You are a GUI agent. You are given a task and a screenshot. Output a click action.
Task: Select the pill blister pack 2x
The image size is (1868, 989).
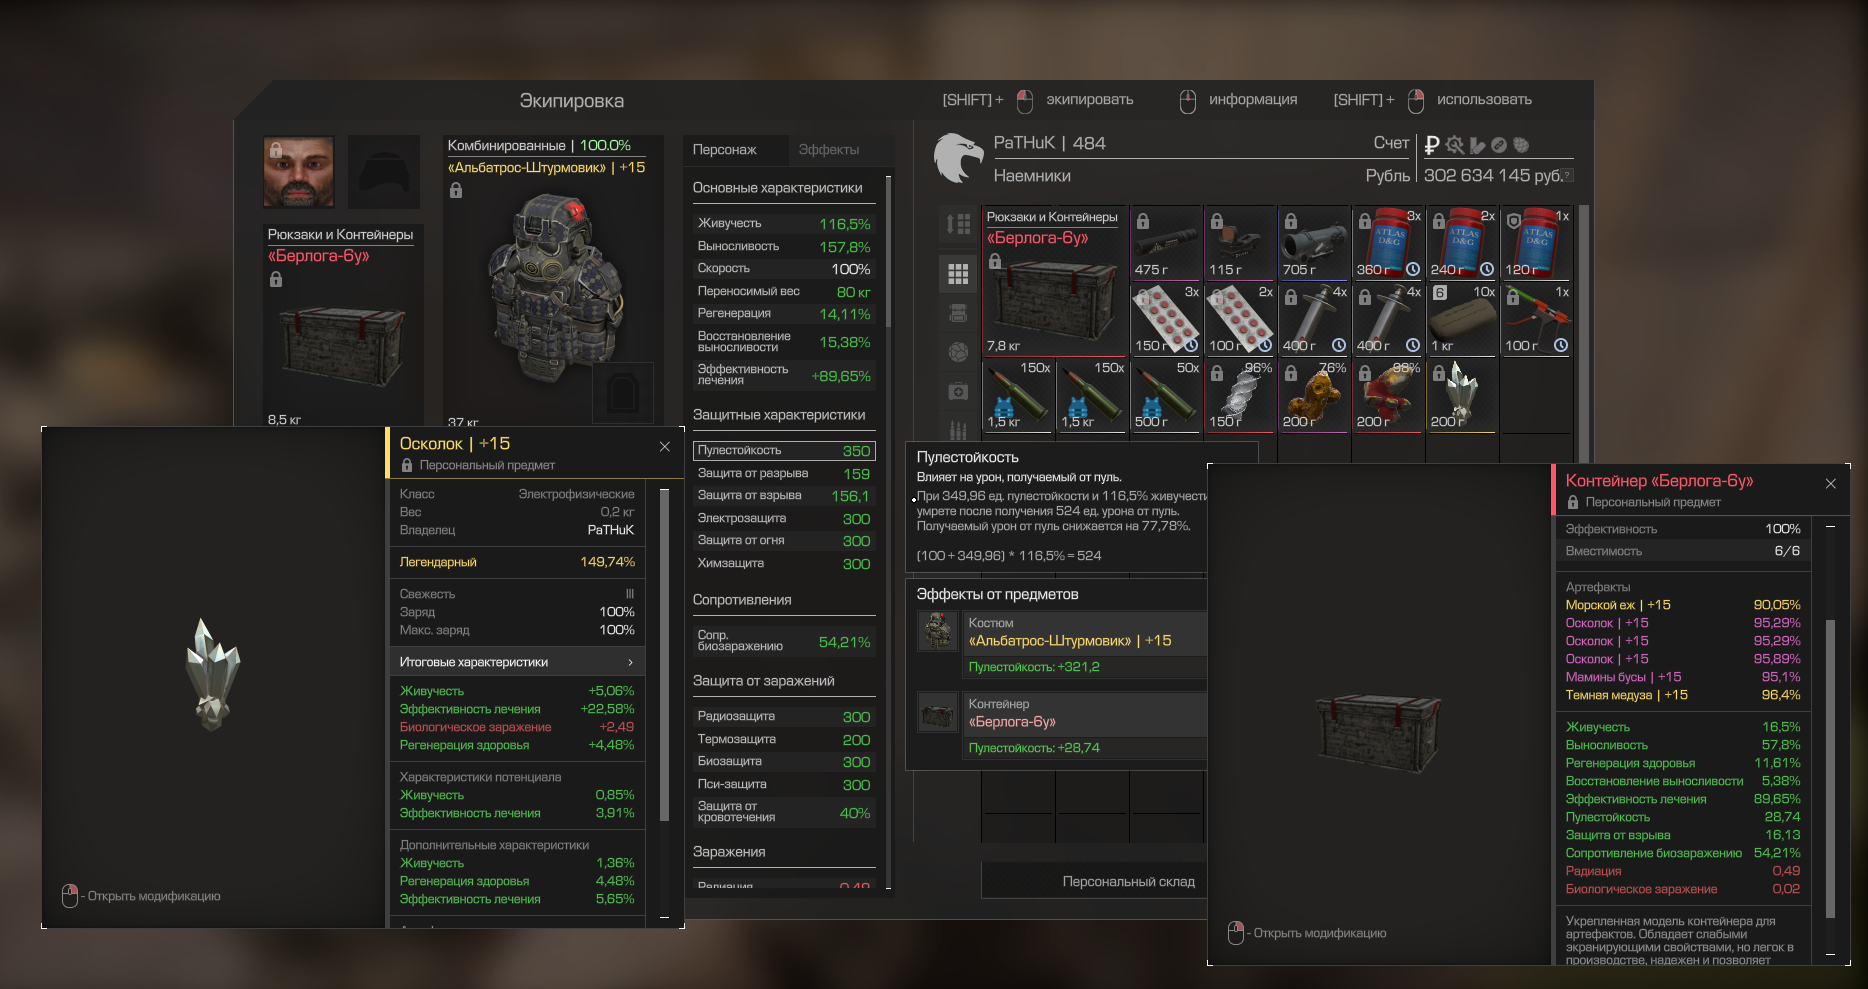tap(1240, 319)
